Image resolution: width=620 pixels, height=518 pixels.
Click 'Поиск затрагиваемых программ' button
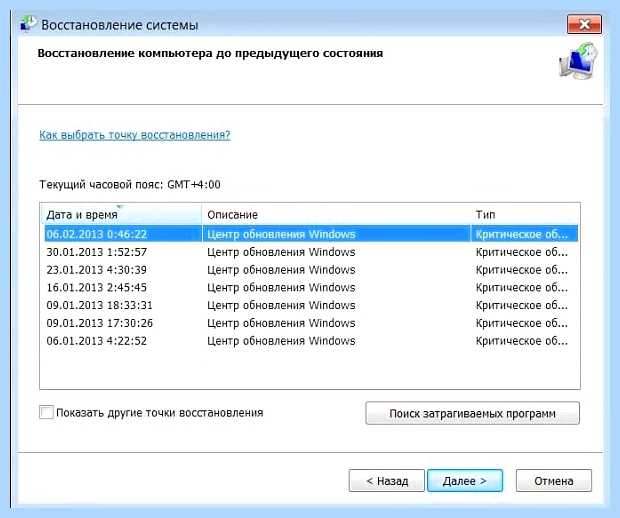click(473, 413)
